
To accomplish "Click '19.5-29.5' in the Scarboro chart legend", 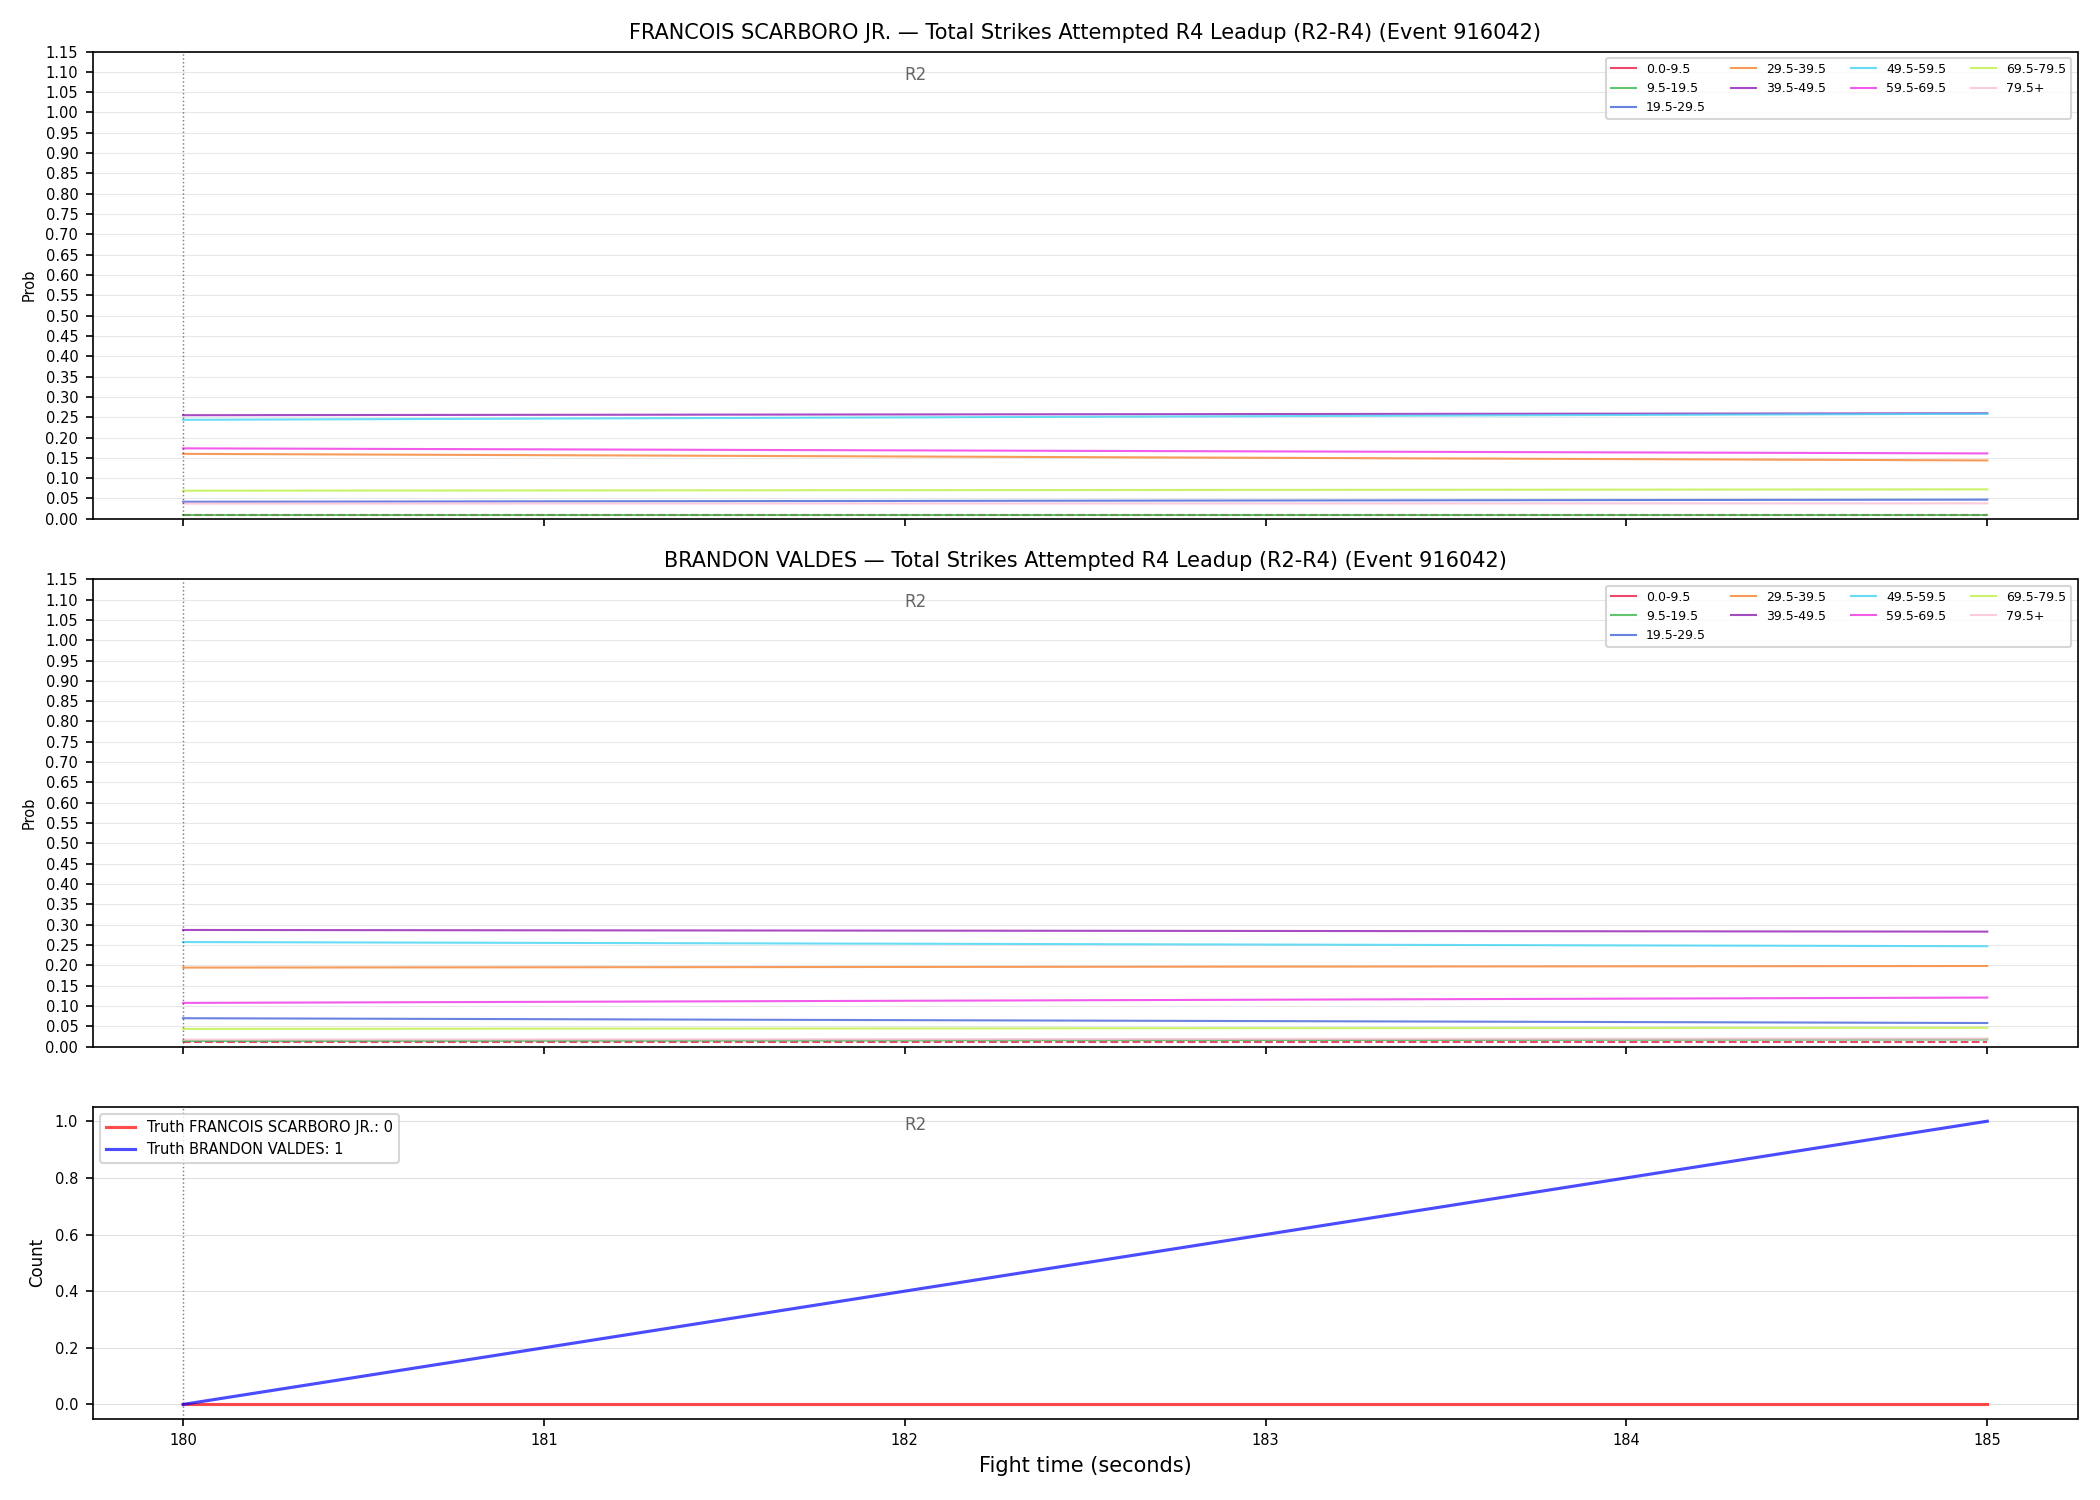I will [x=1675, y=107].
